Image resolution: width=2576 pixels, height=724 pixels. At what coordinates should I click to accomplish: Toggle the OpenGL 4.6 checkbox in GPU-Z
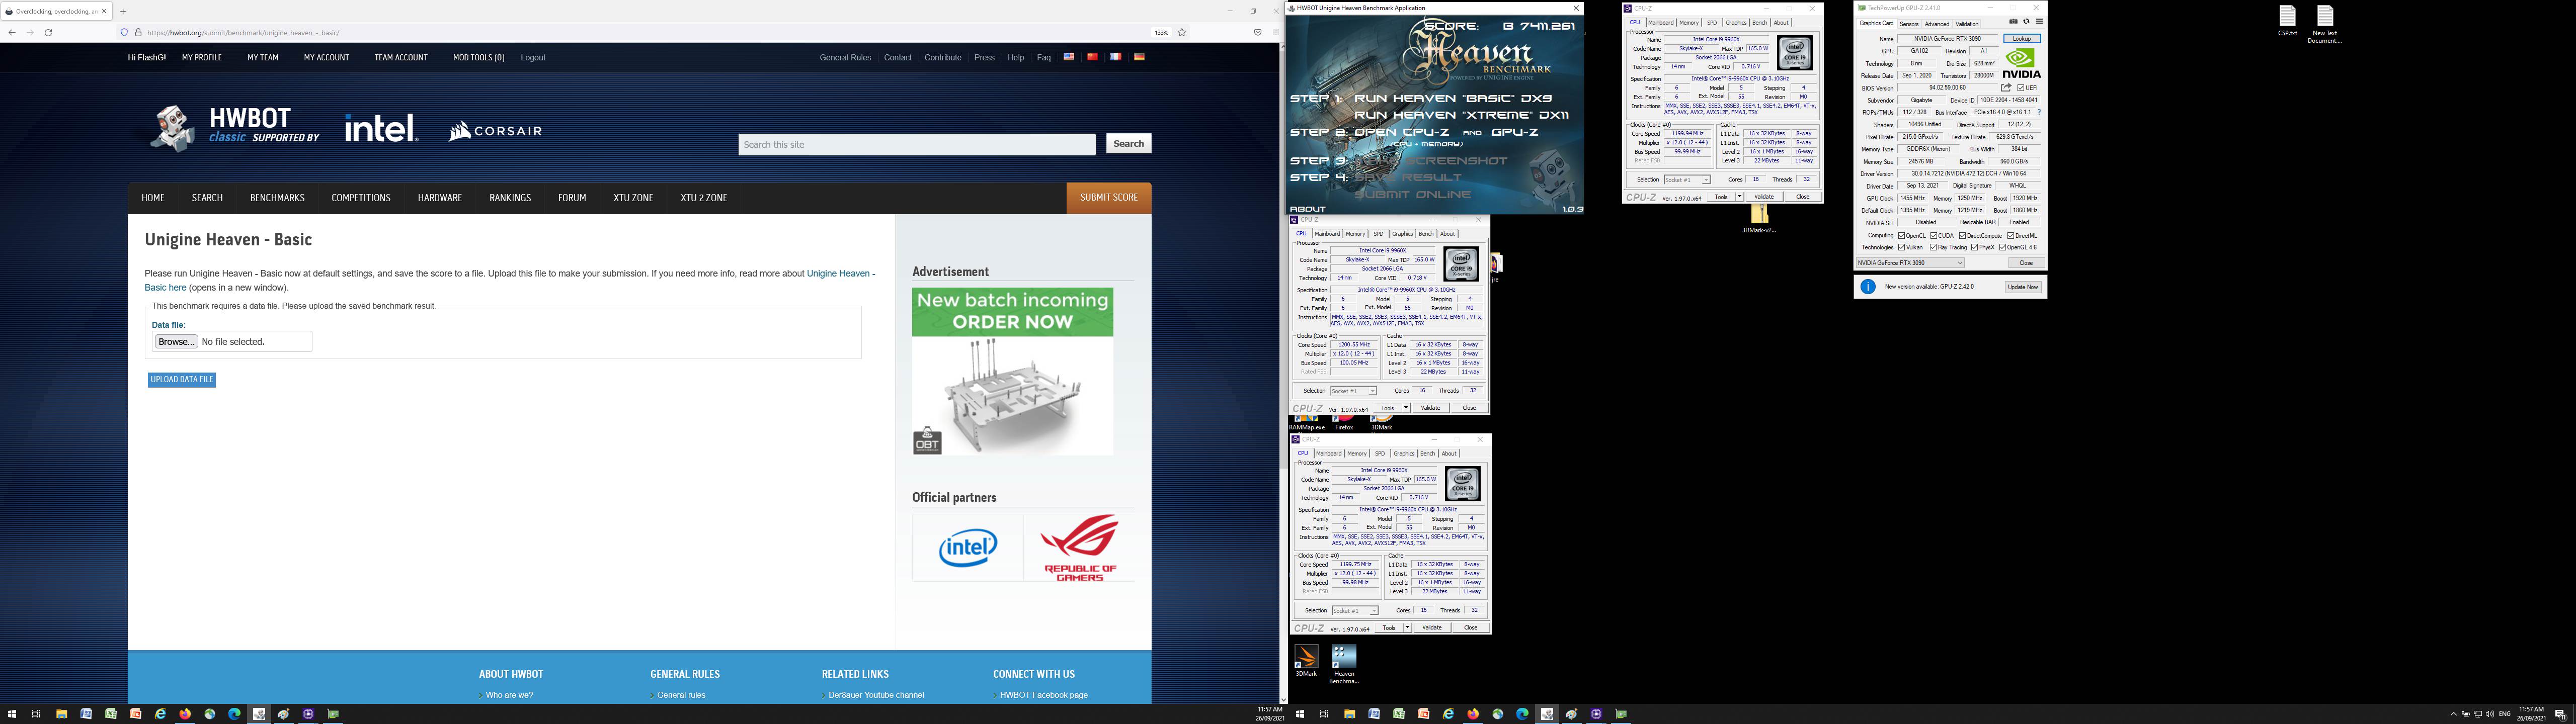2003,247
